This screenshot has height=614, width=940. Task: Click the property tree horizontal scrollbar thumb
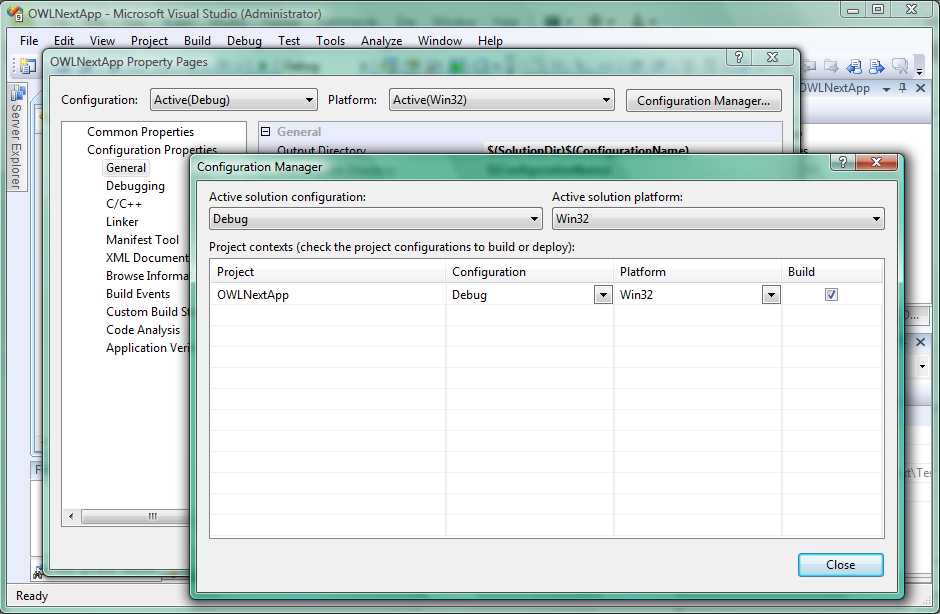135,516
